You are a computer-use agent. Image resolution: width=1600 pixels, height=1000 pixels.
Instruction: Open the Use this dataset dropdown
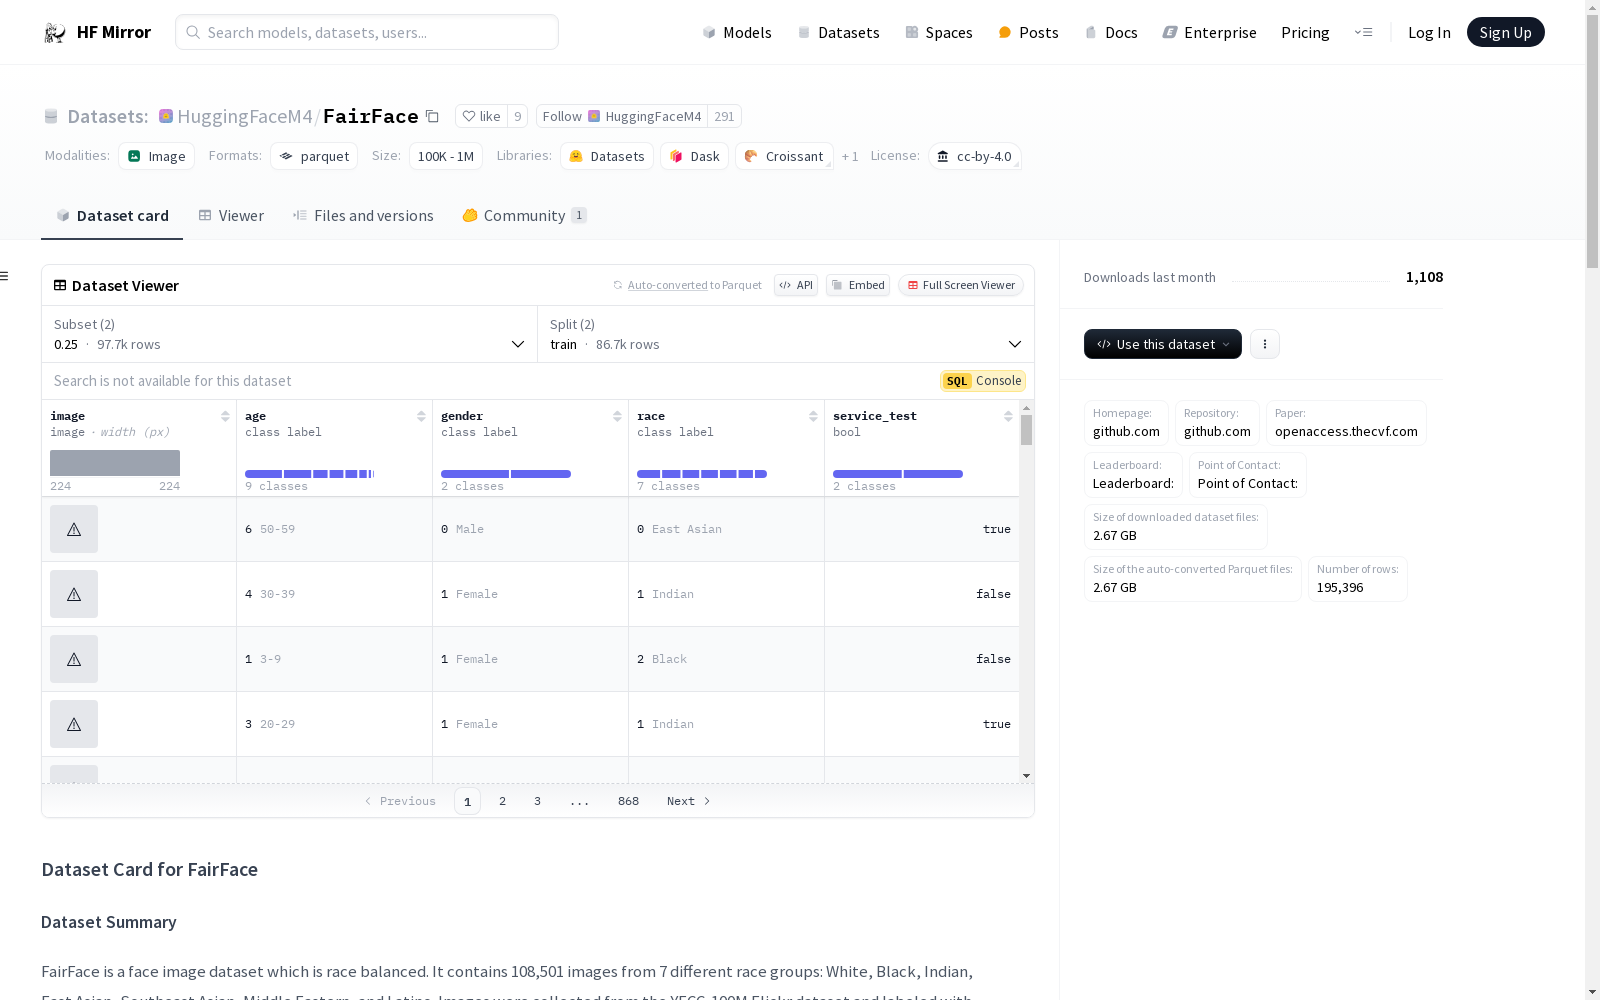(x=1163, y=344)
